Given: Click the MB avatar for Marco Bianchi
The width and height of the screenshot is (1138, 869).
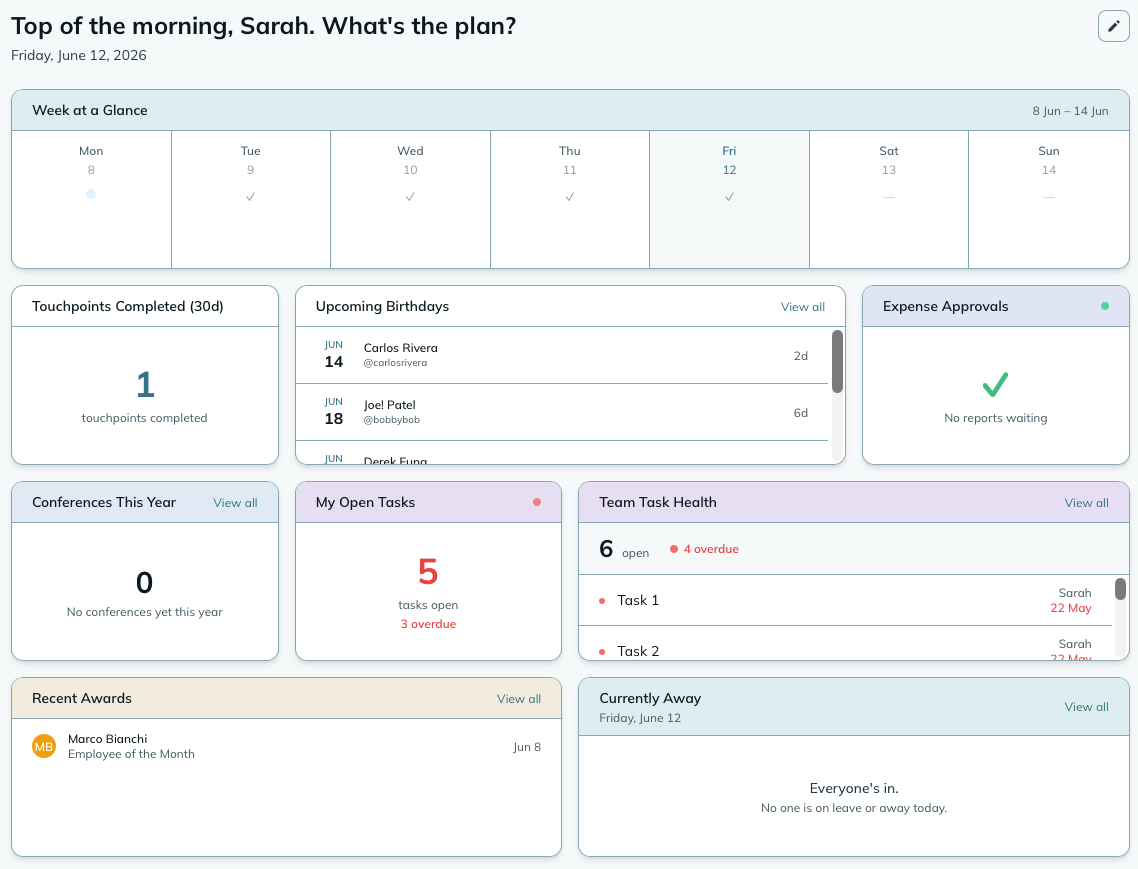Looking at the screenshot, I should (44, 746).
